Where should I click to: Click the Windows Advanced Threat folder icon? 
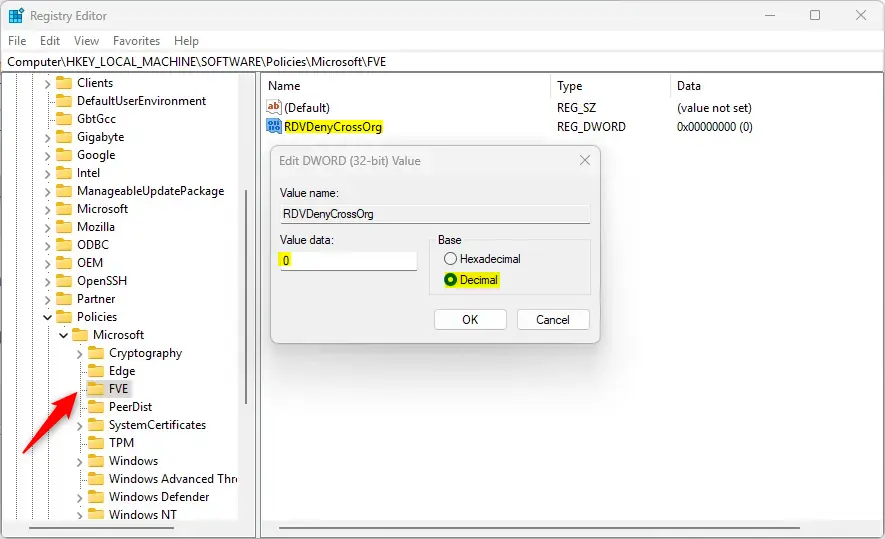pyautogui.click(x=96, y=479)
